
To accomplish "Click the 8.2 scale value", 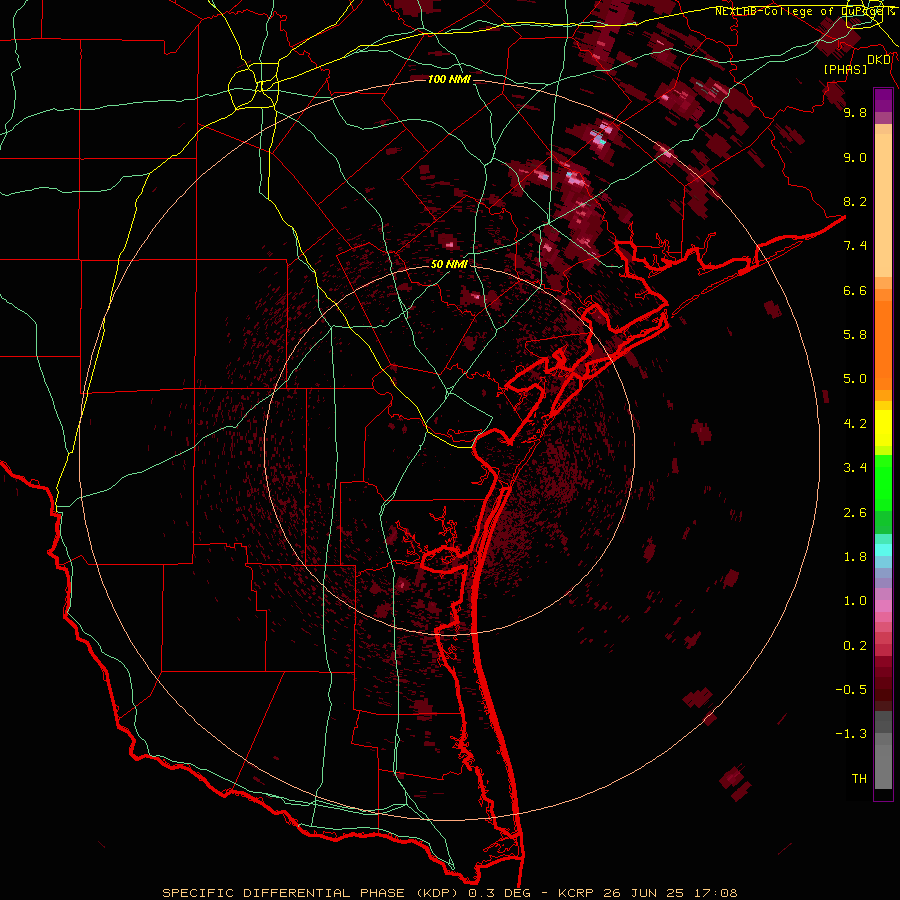I will tap(855, 201).
